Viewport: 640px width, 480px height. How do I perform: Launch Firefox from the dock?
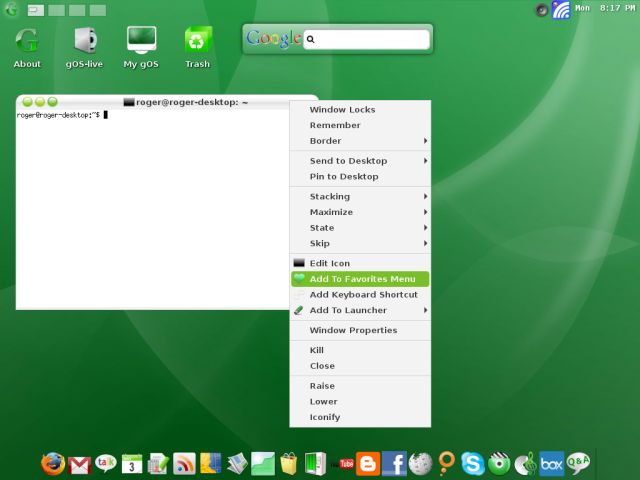tap(53, 464)
